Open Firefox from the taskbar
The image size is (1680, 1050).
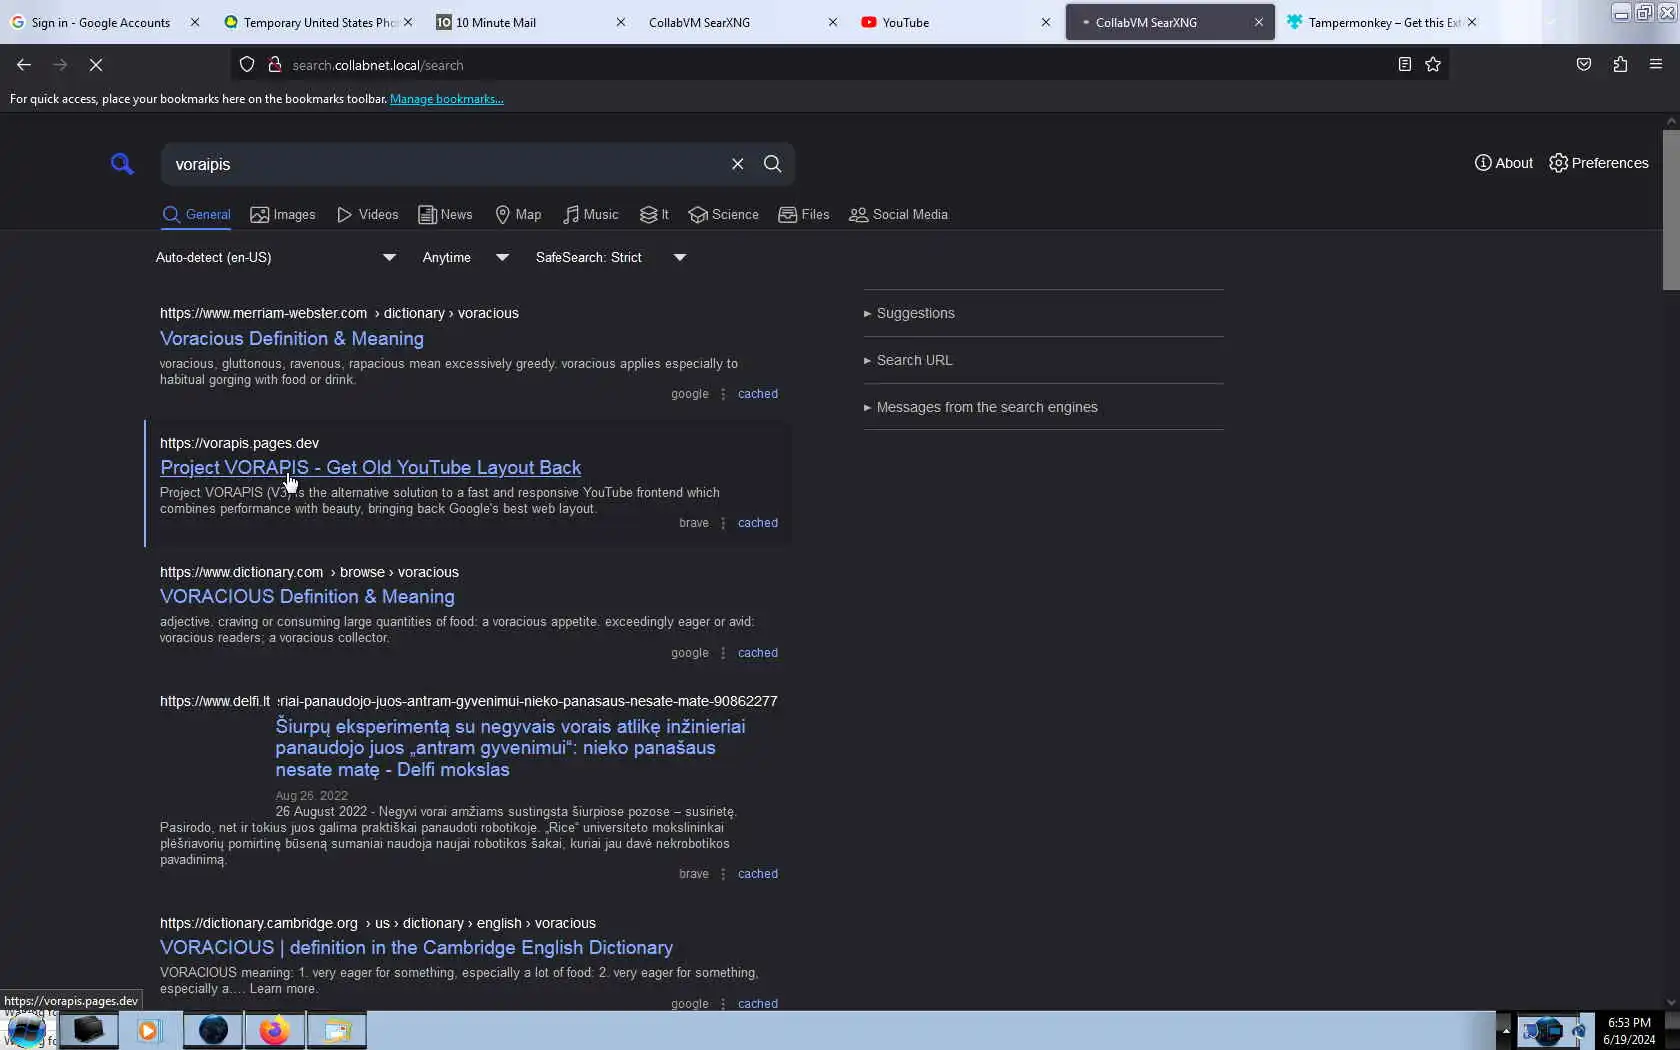point(274,1030)
